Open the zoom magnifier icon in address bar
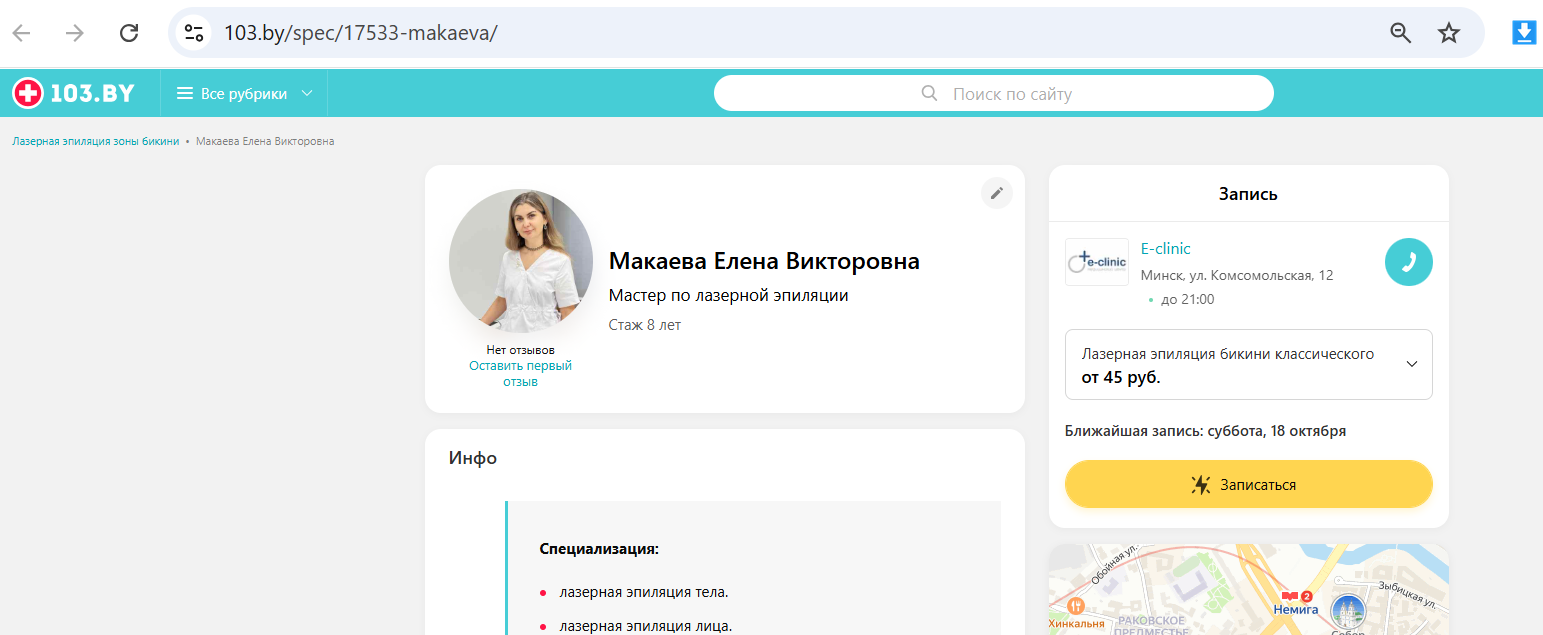 click(x=1401, y=33)
